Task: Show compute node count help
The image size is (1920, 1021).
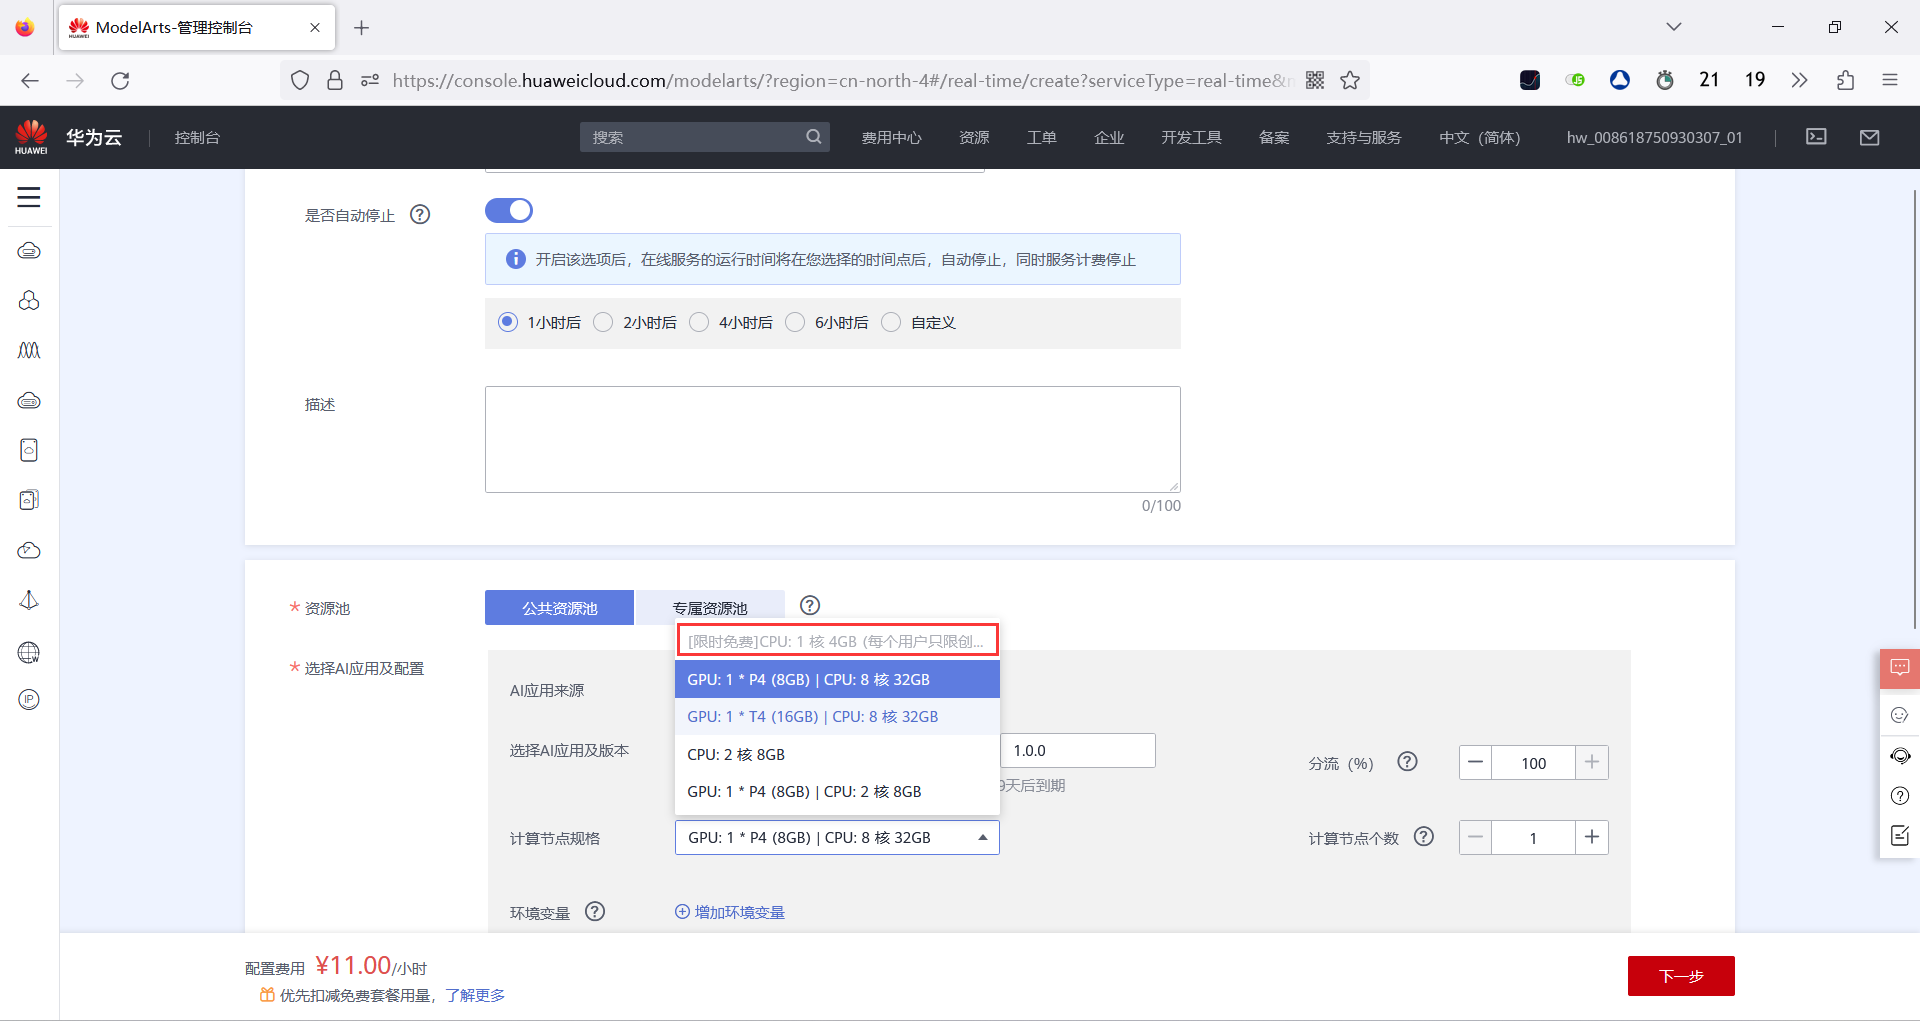Action: coord(1424,837)
